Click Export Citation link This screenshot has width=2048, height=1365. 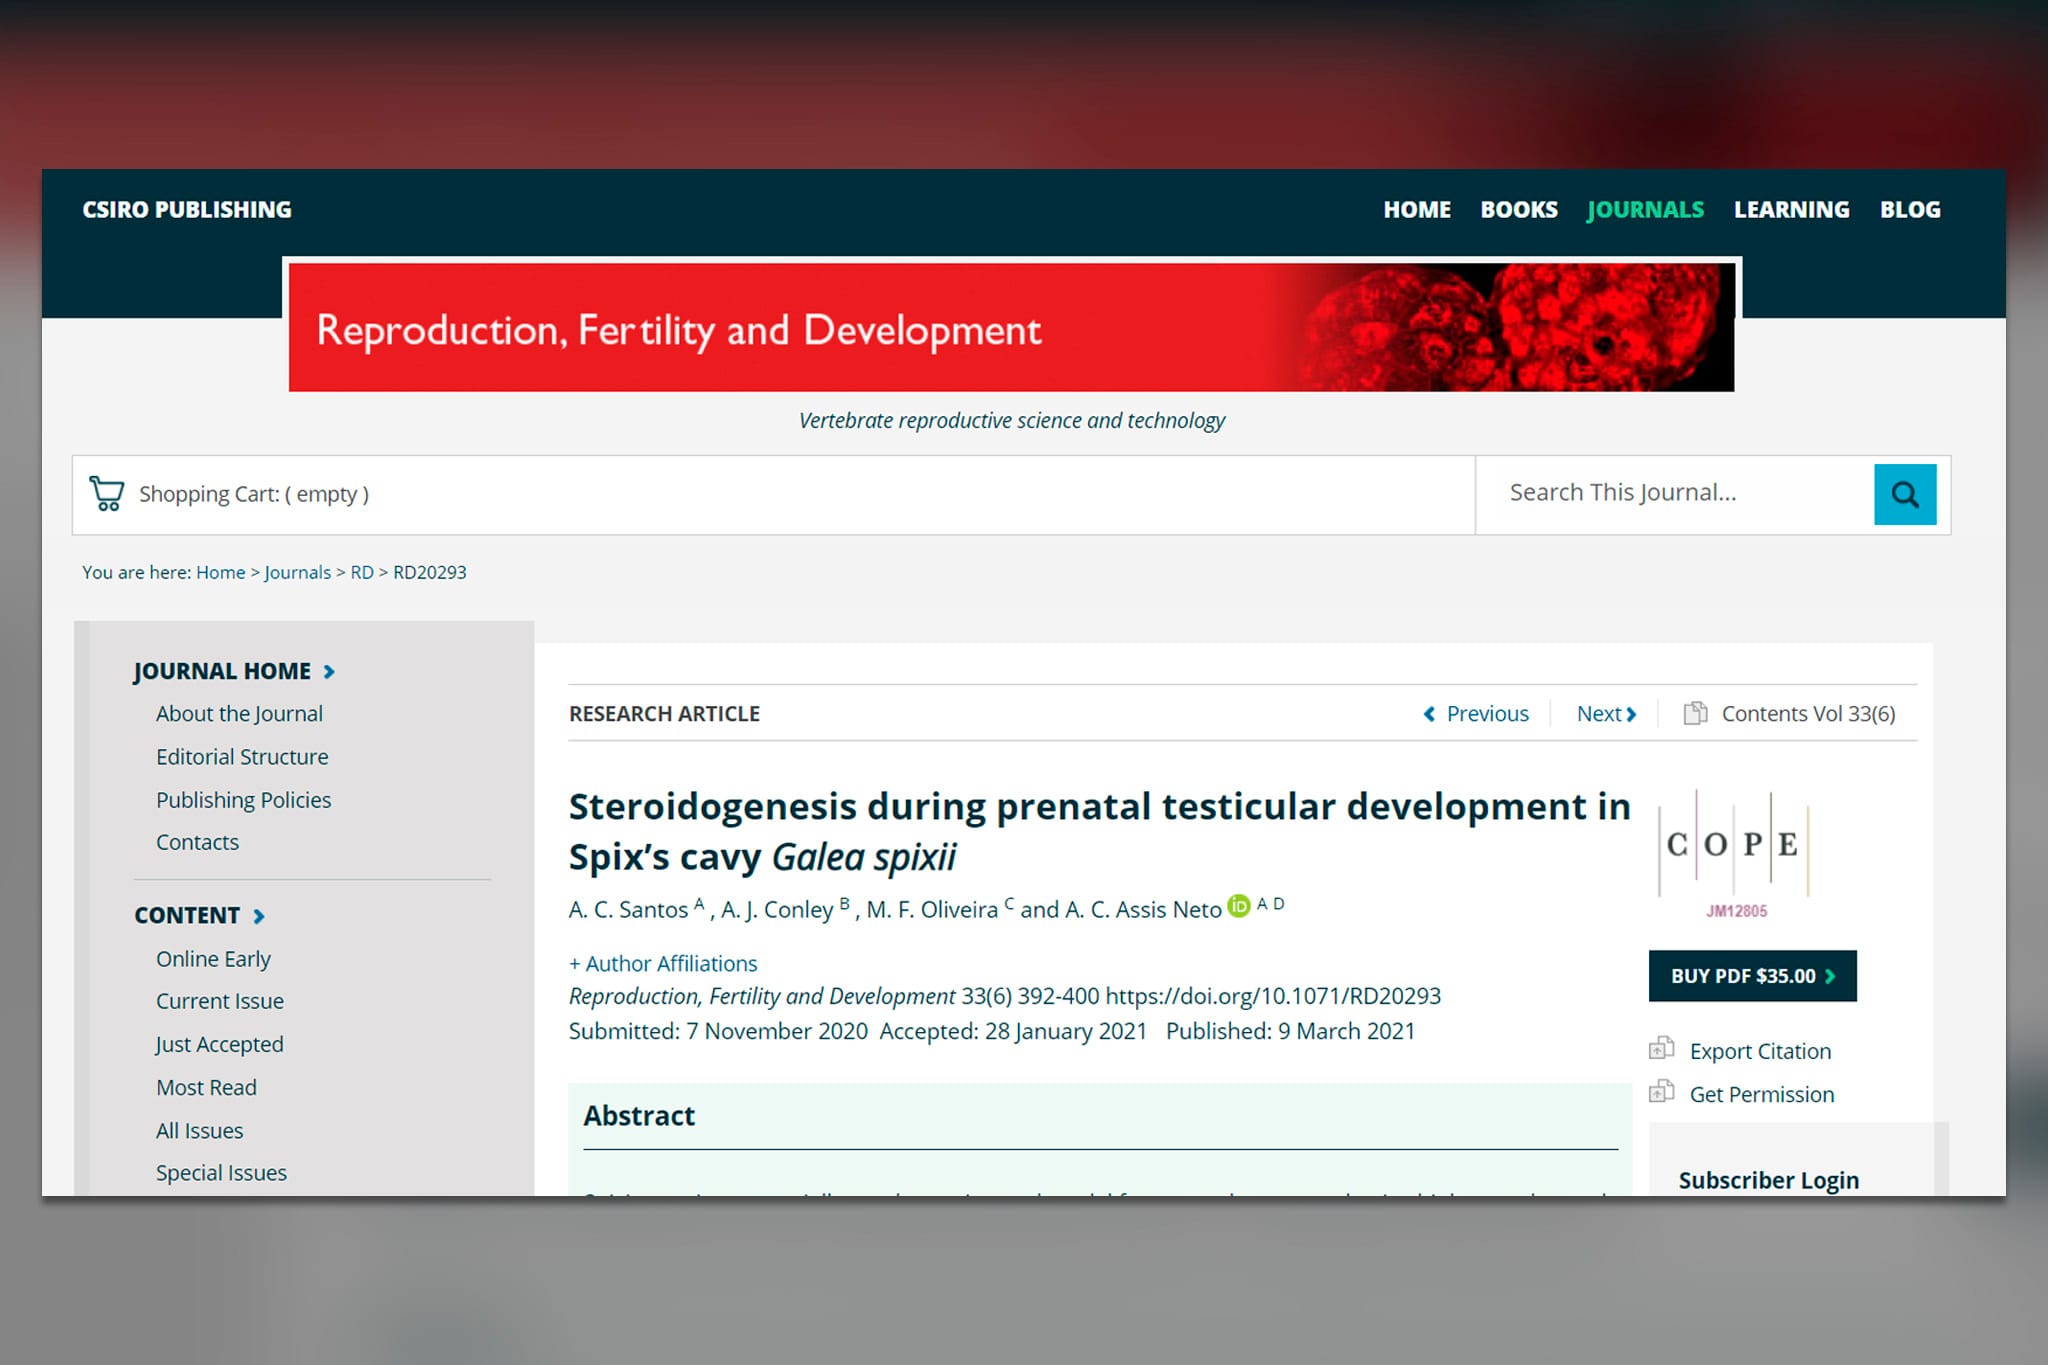coord(1760,1051)
